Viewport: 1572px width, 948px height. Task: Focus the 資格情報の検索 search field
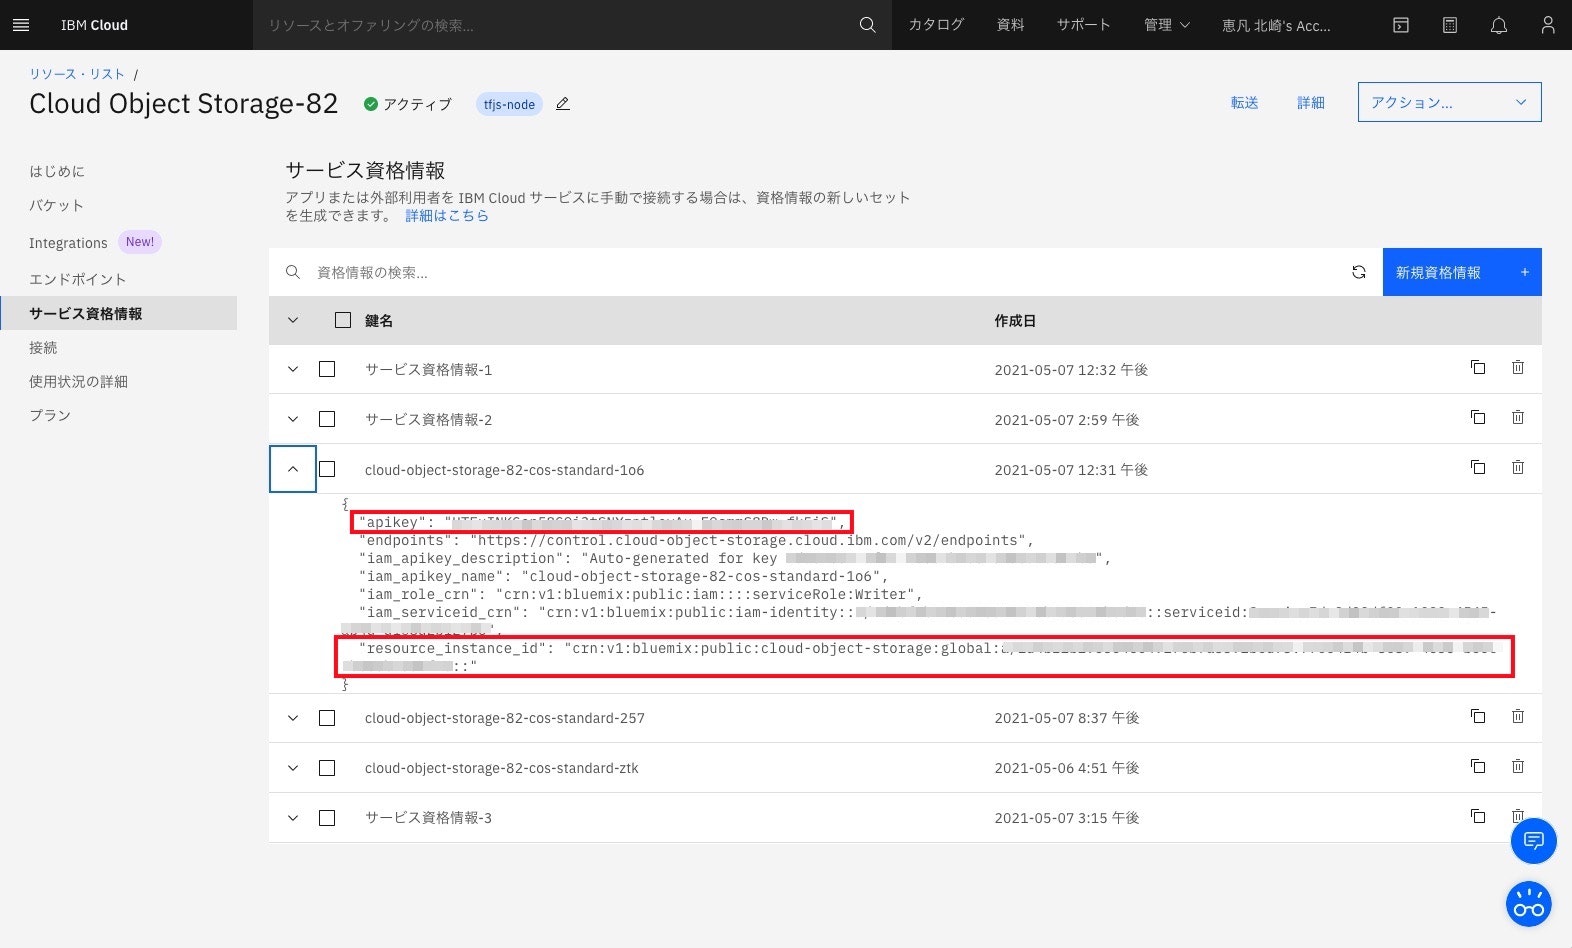[x=825, y=272]
